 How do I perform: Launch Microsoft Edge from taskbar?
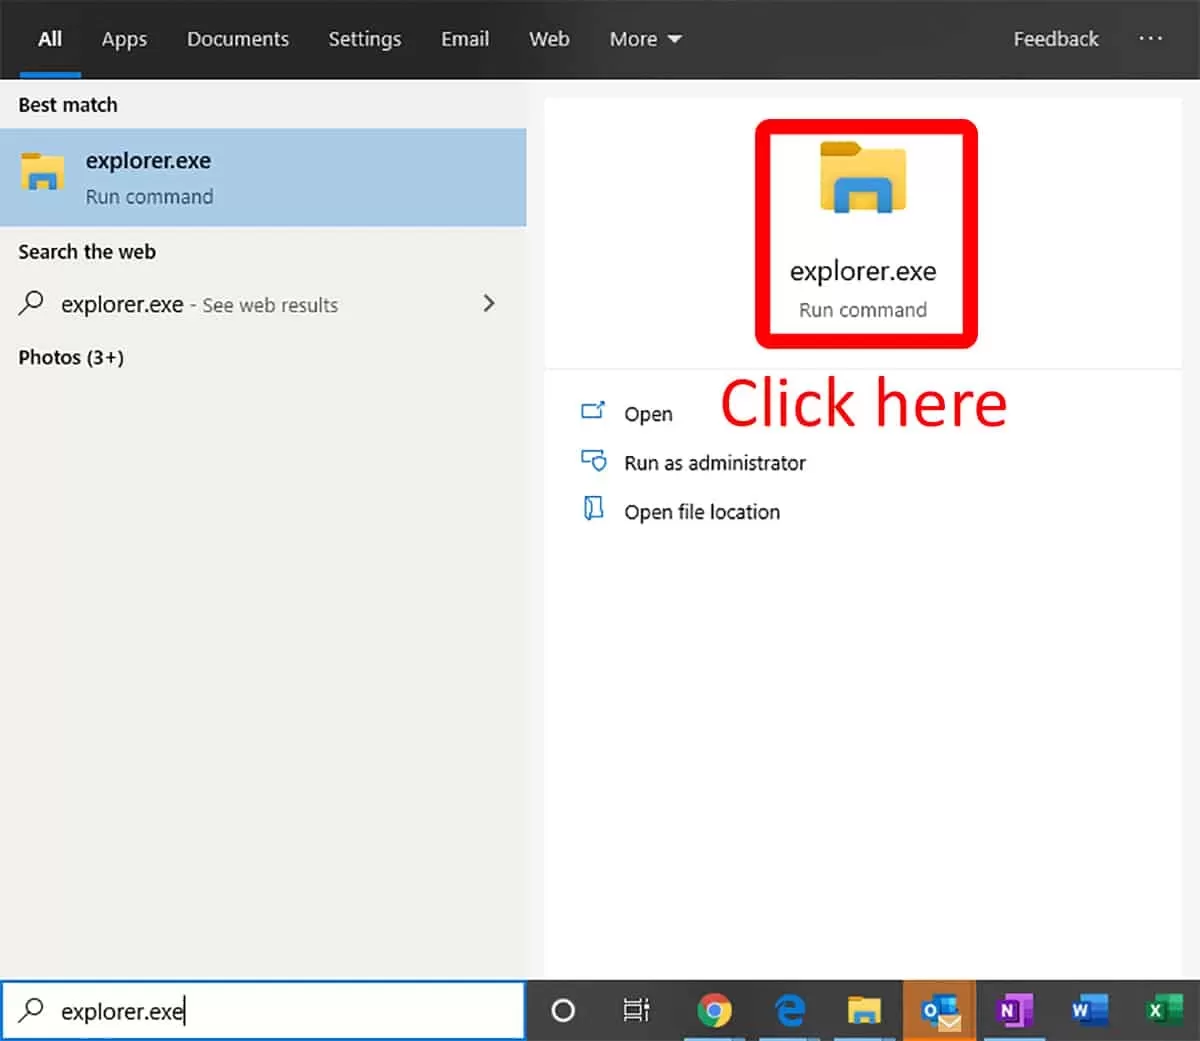(790, 1011)
